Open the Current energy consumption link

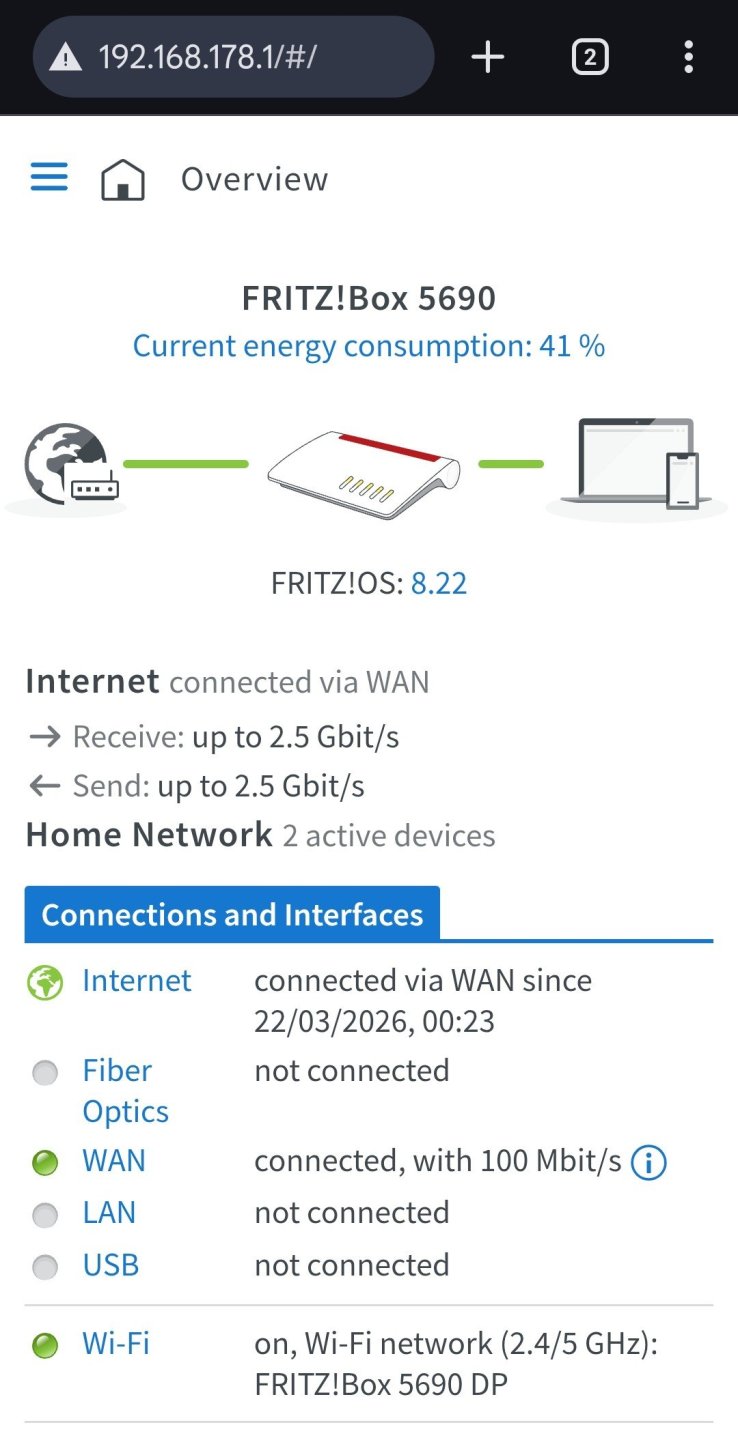coord(369,346)
